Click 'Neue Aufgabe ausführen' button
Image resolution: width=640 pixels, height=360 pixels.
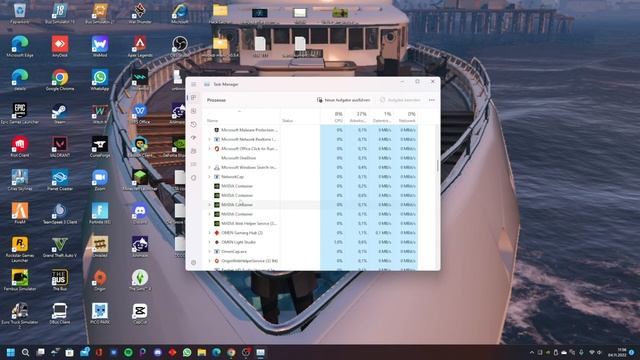pyautogui.click(x=344, y=100)
